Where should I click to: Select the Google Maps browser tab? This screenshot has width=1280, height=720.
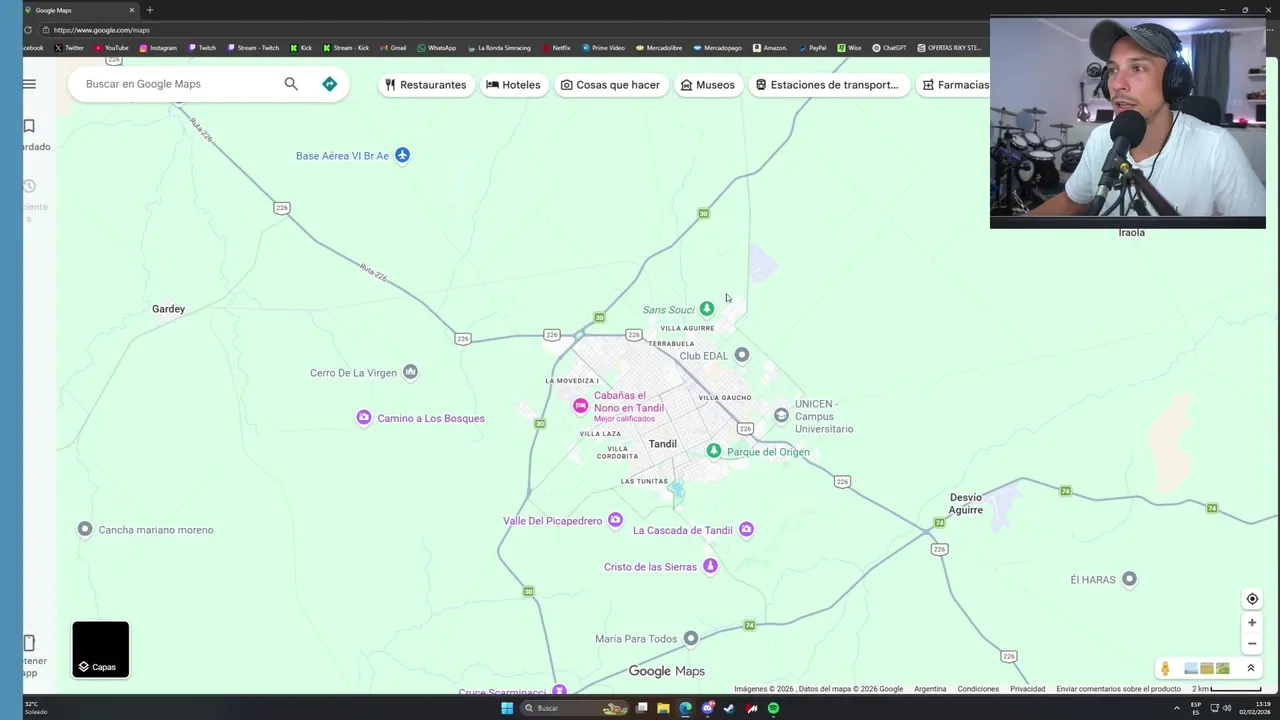coord(80,10)
